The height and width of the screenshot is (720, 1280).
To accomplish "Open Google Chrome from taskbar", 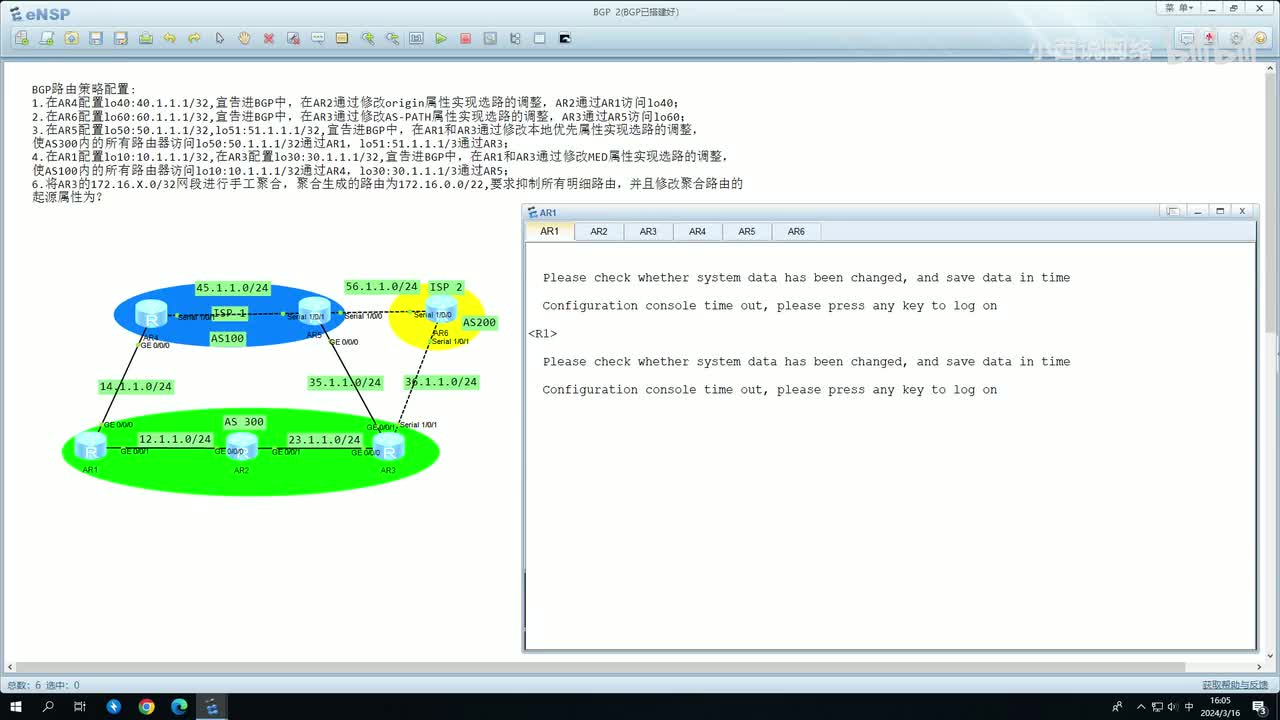I will pyautogui.click(x=147, y=707).
